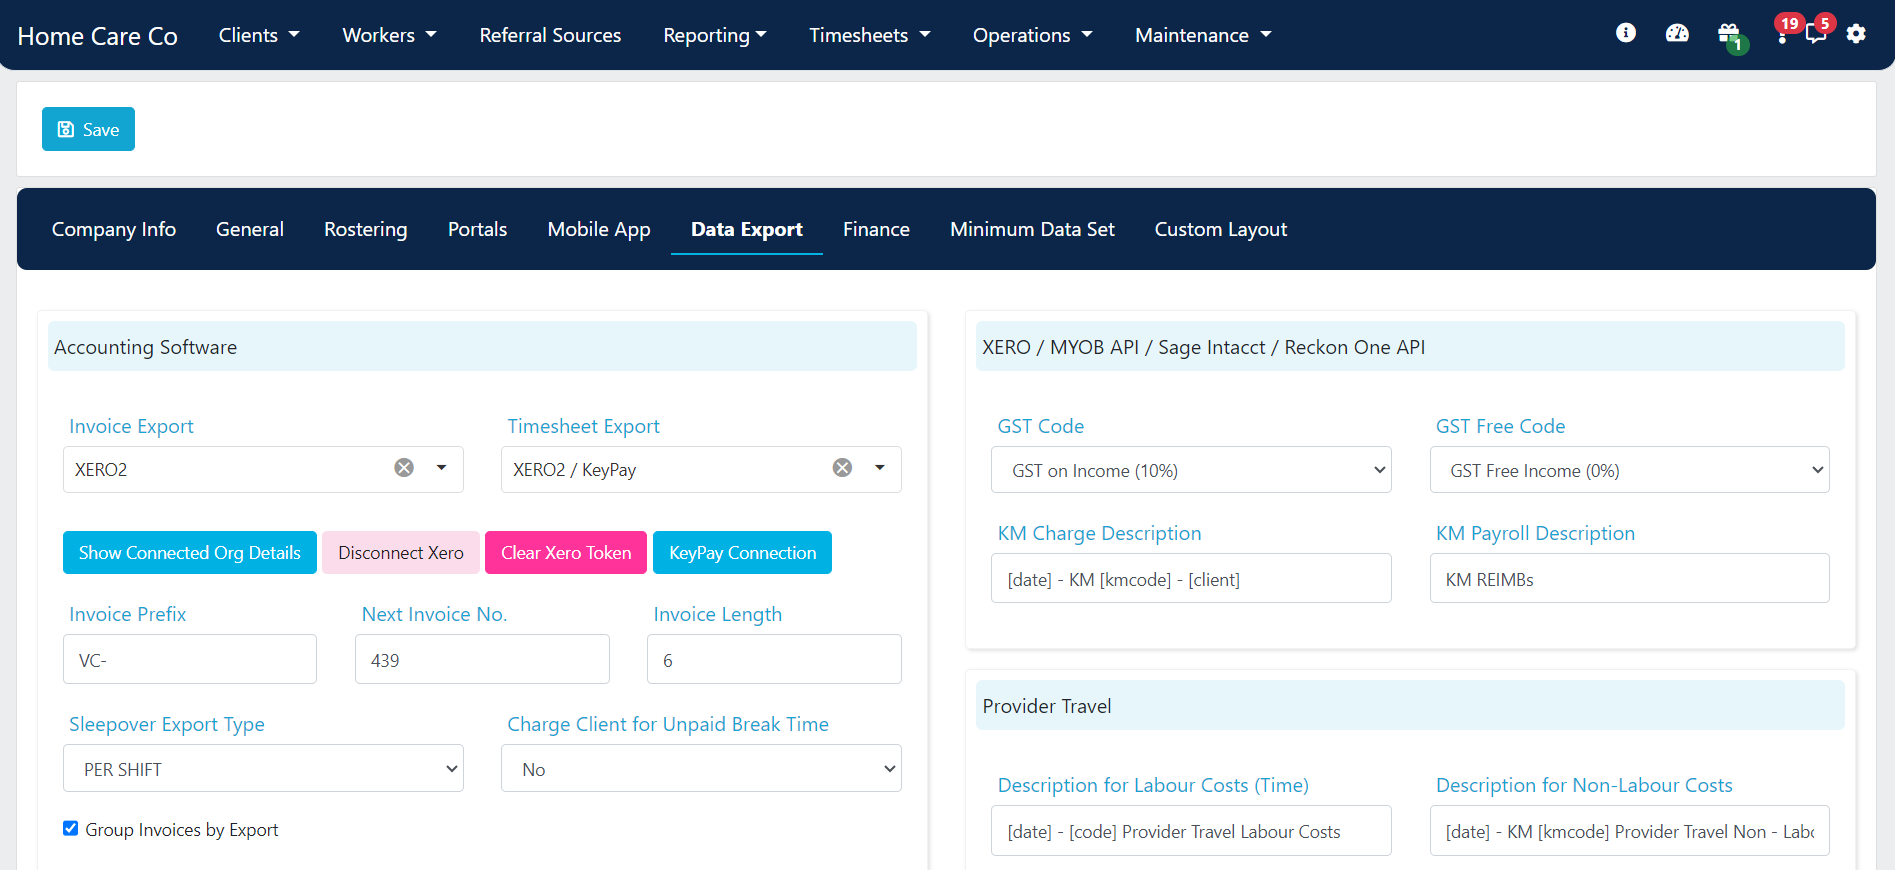Open the gift icon with badge 1

point(1730,36)
